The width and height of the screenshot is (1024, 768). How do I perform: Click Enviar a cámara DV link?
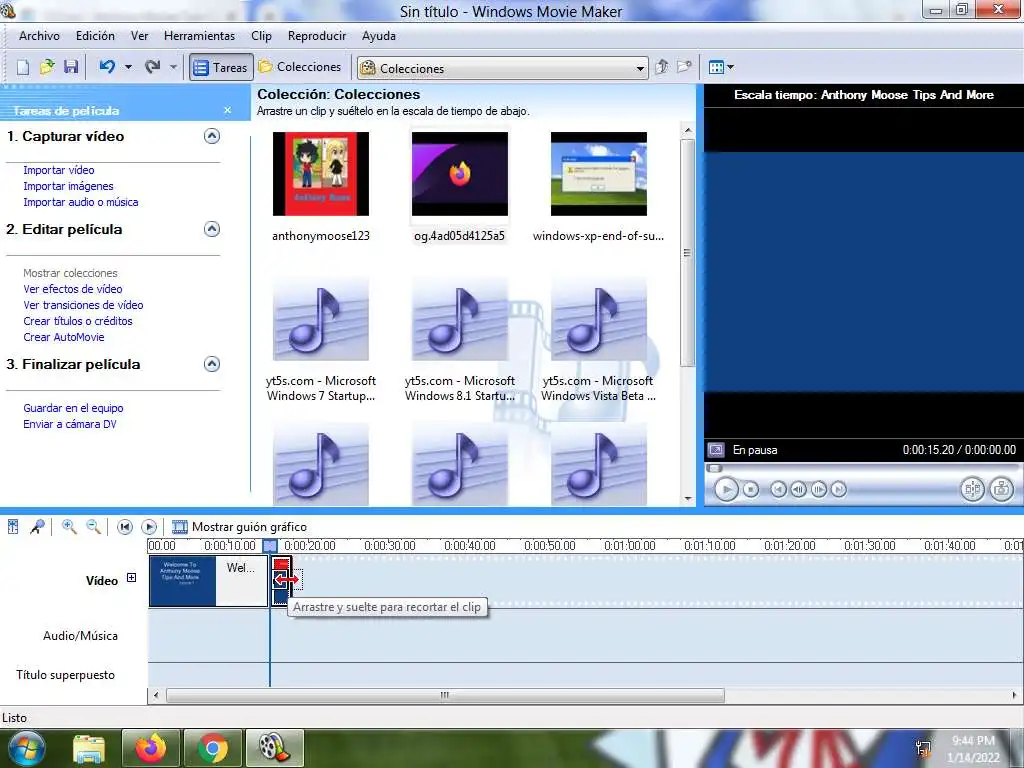click(70, 424)
